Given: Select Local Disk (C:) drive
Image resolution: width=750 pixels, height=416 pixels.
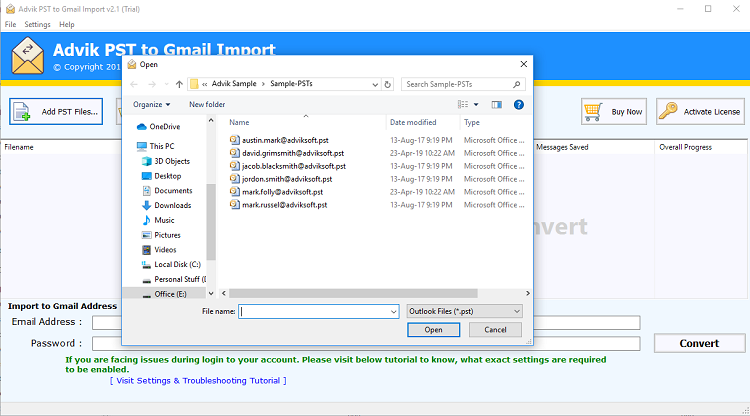Looking at the screenshot, I should point(171,264).
